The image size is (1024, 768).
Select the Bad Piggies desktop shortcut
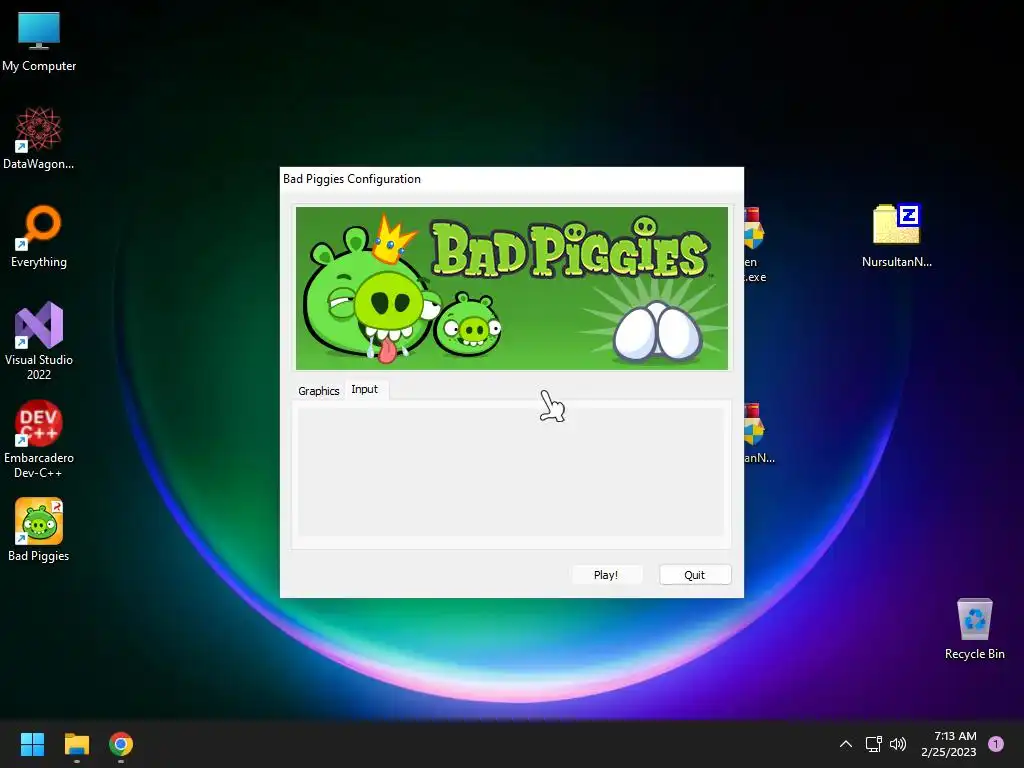pyautogui.click(x=39, y=530)
